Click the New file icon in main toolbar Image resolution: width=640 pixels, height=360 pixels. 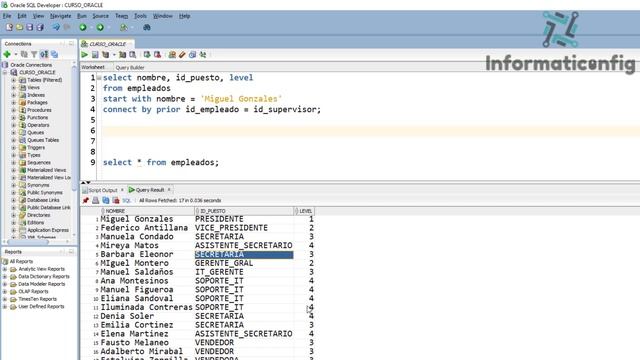coord(9,27)
